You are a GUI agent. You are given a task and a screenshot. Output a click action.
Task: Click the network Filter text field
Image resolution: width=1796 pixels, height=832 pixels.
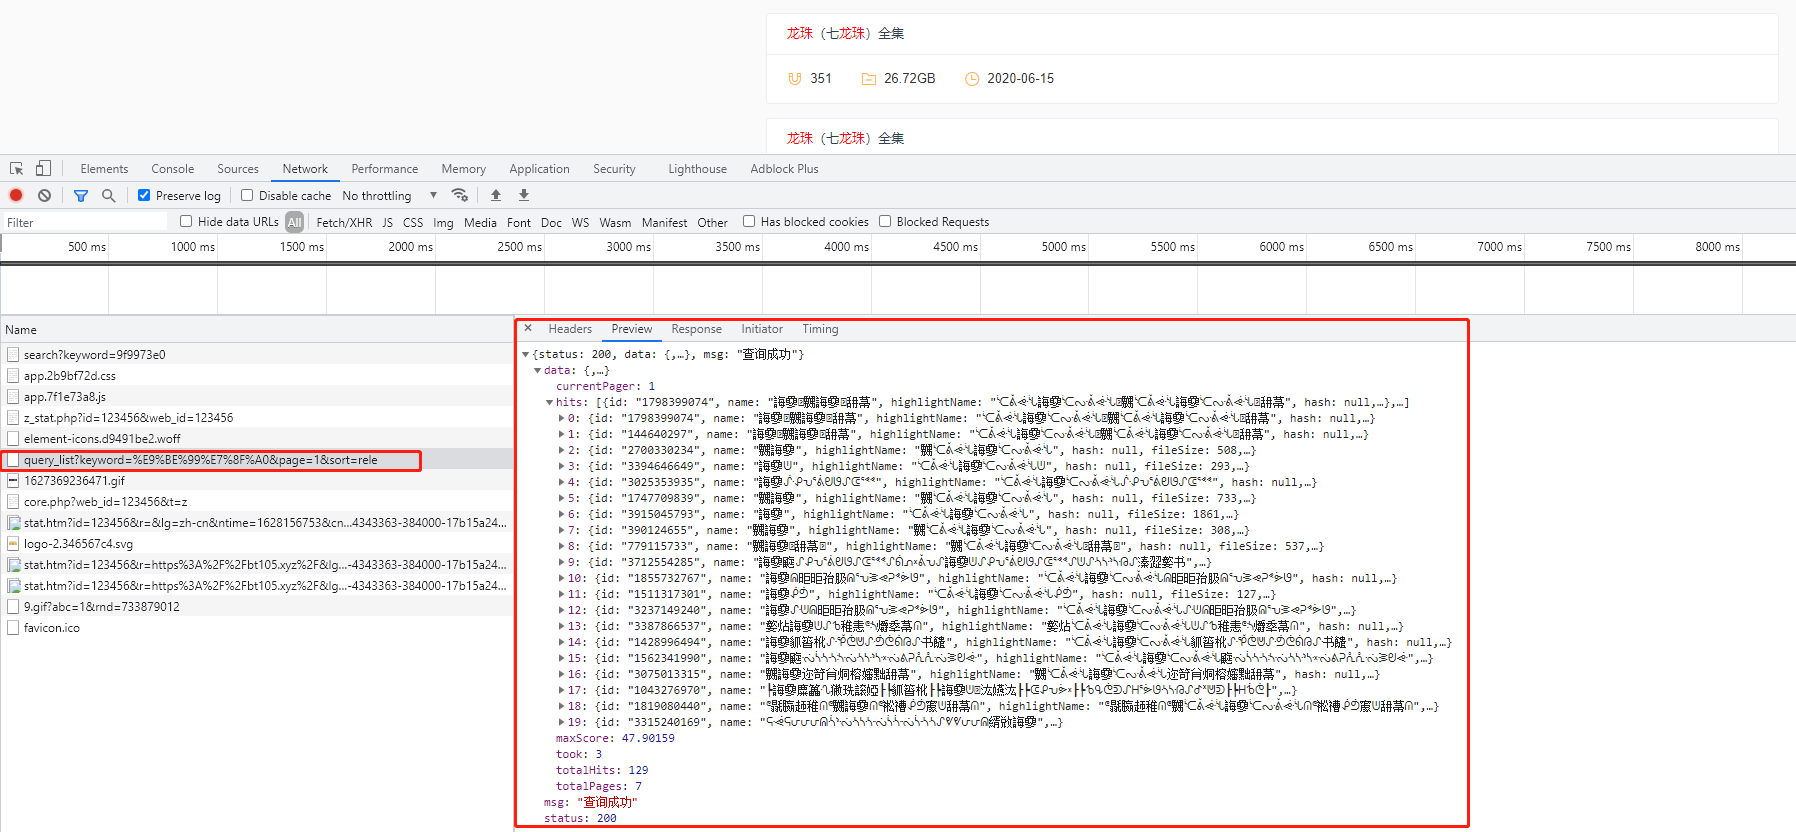pos(85,223)
